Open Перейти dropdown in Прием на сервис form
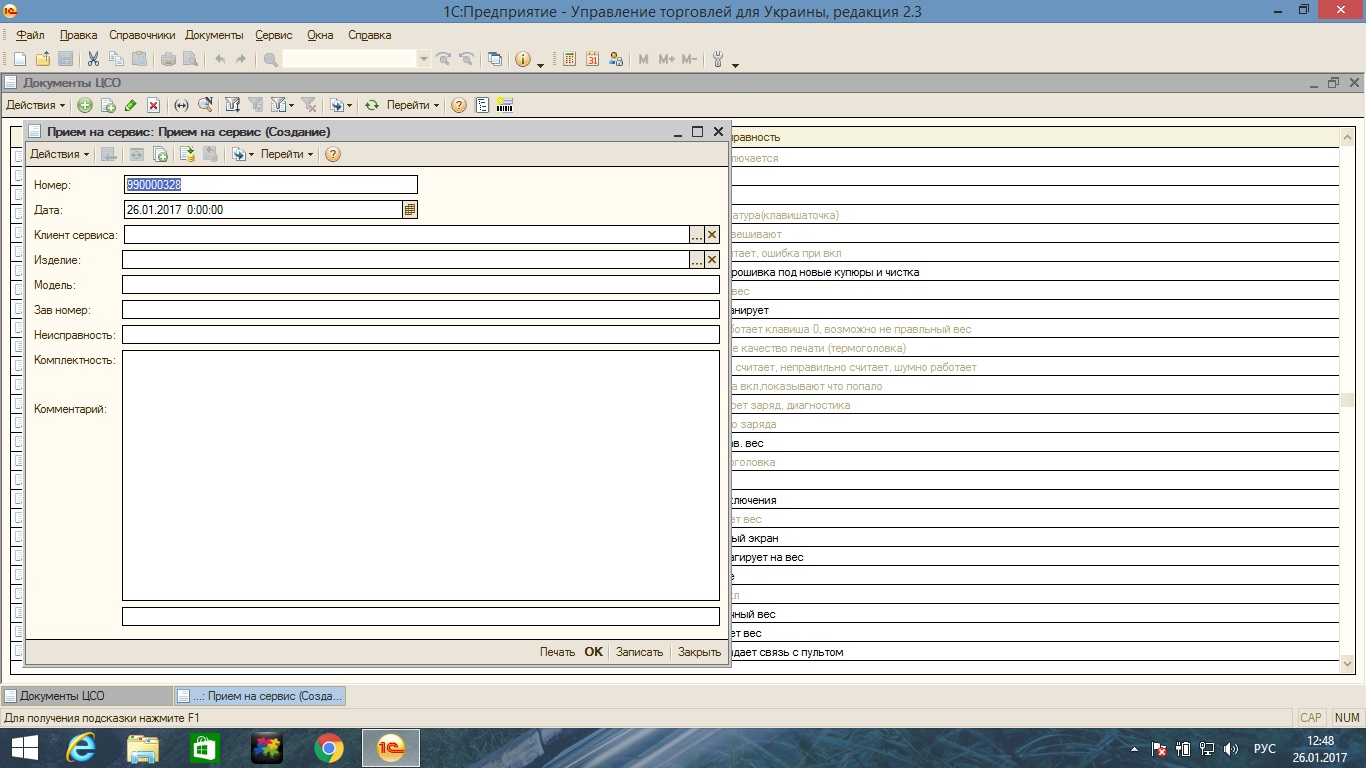The image size is (1366, 768). click(287, 154)
